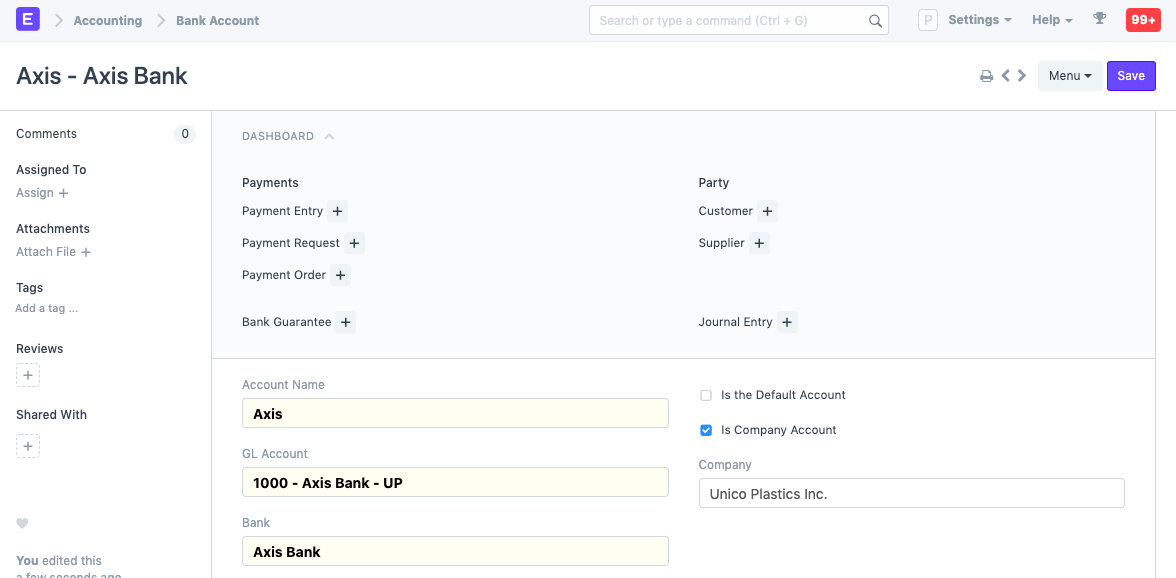Uncheck Is Company Account checkbox
This screenshot has height=578, width=1176.
pyautogui.click(x=706, y=430)
